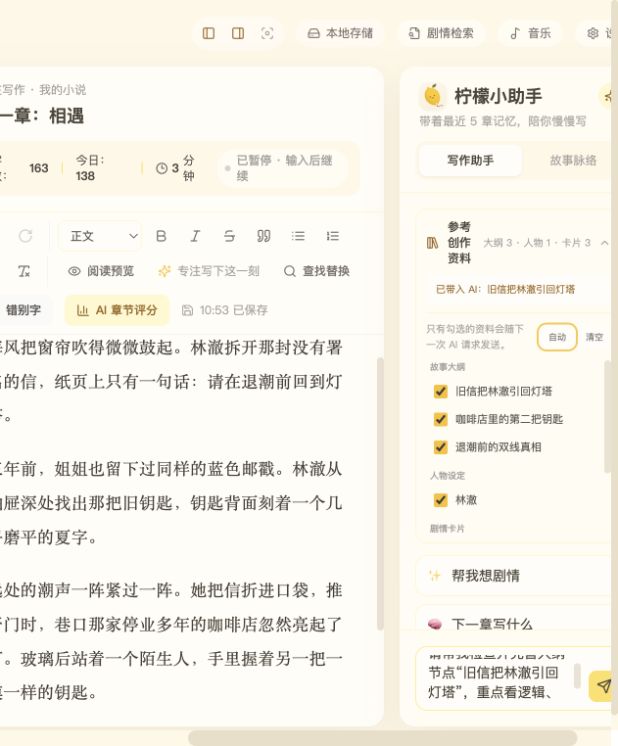Uncheck the 林澈 character checkbox
Screen dimensions: 618x746
pyautogui.click(x=441, y=500)
